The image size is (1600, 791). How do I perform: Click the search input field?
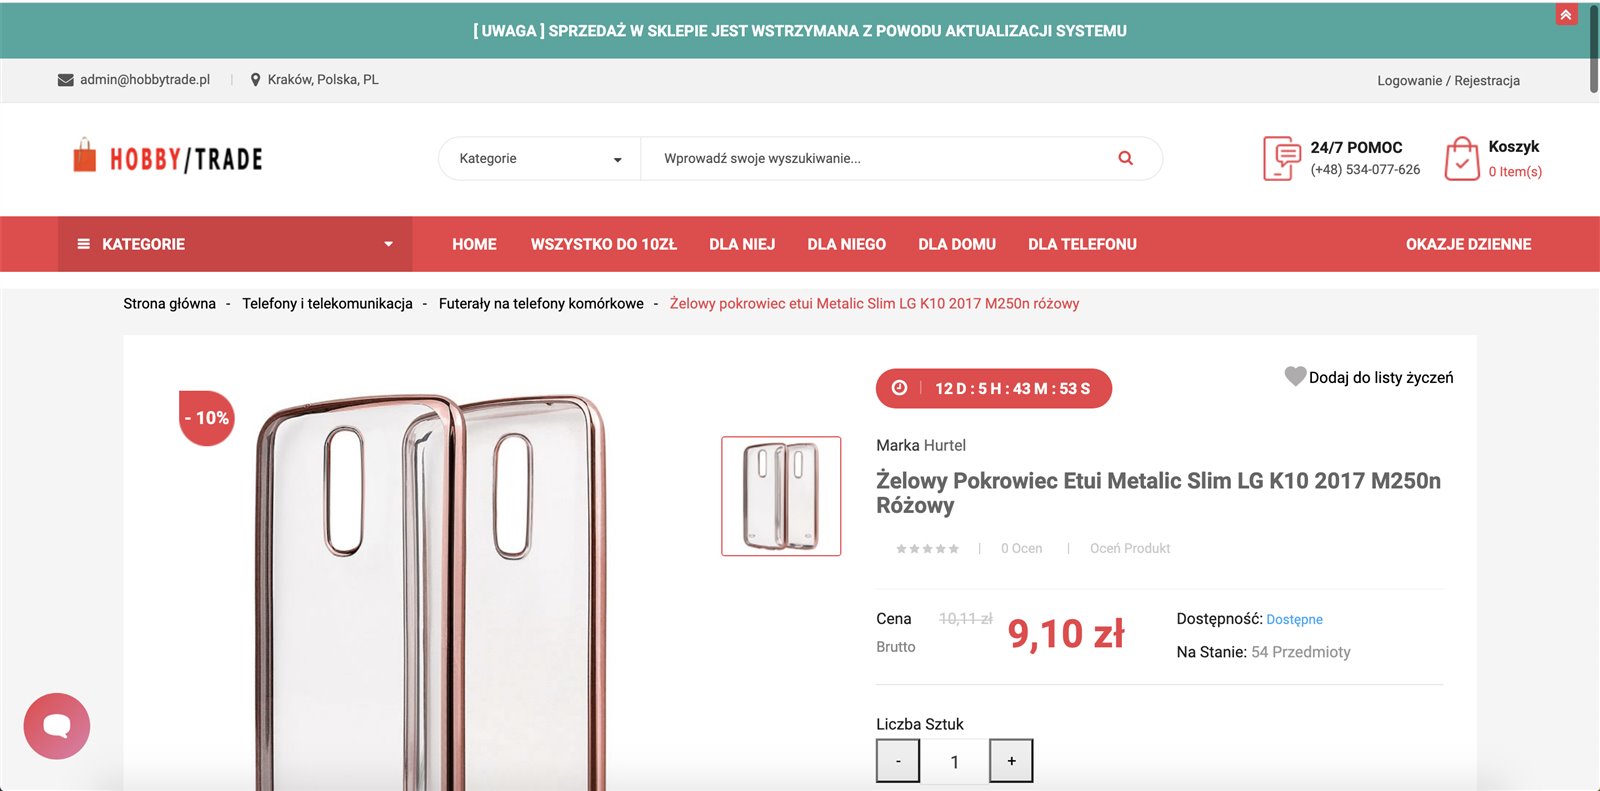click(x=880, y=158)
